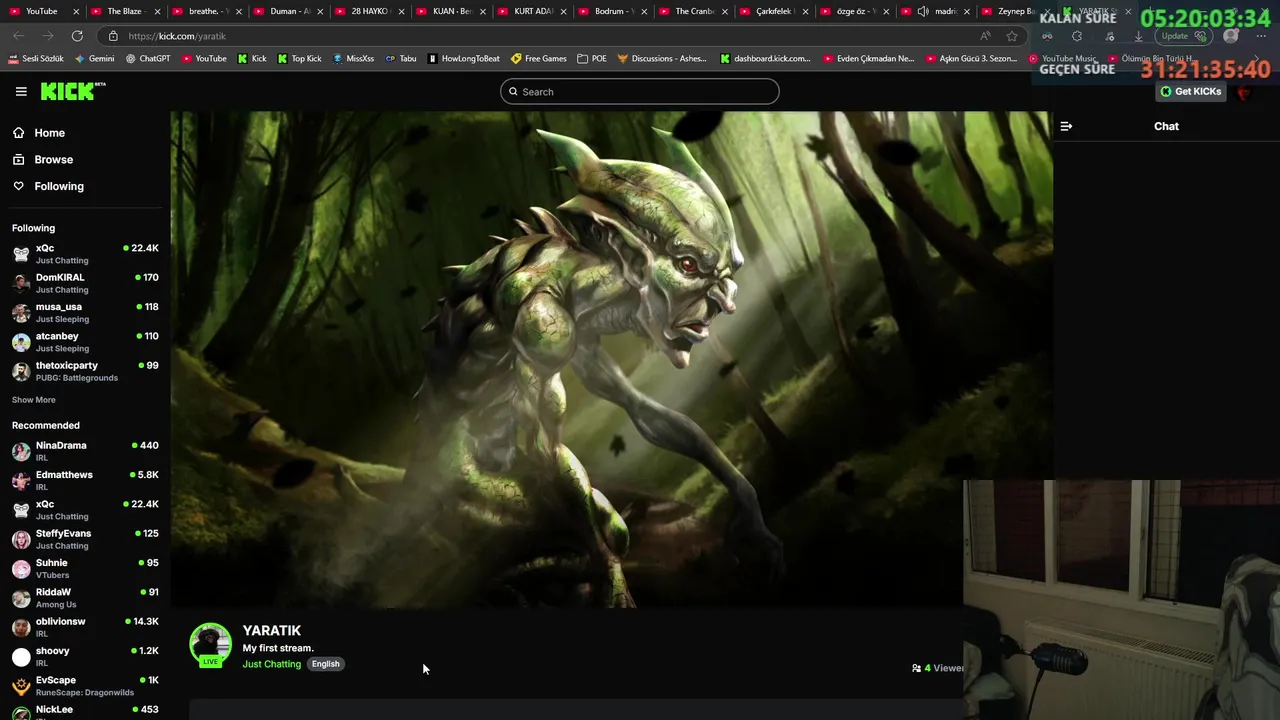The height and width of the screenshot is (720, 1280).
Task: Click the search magnifier icon
Action: coord(513,92)
